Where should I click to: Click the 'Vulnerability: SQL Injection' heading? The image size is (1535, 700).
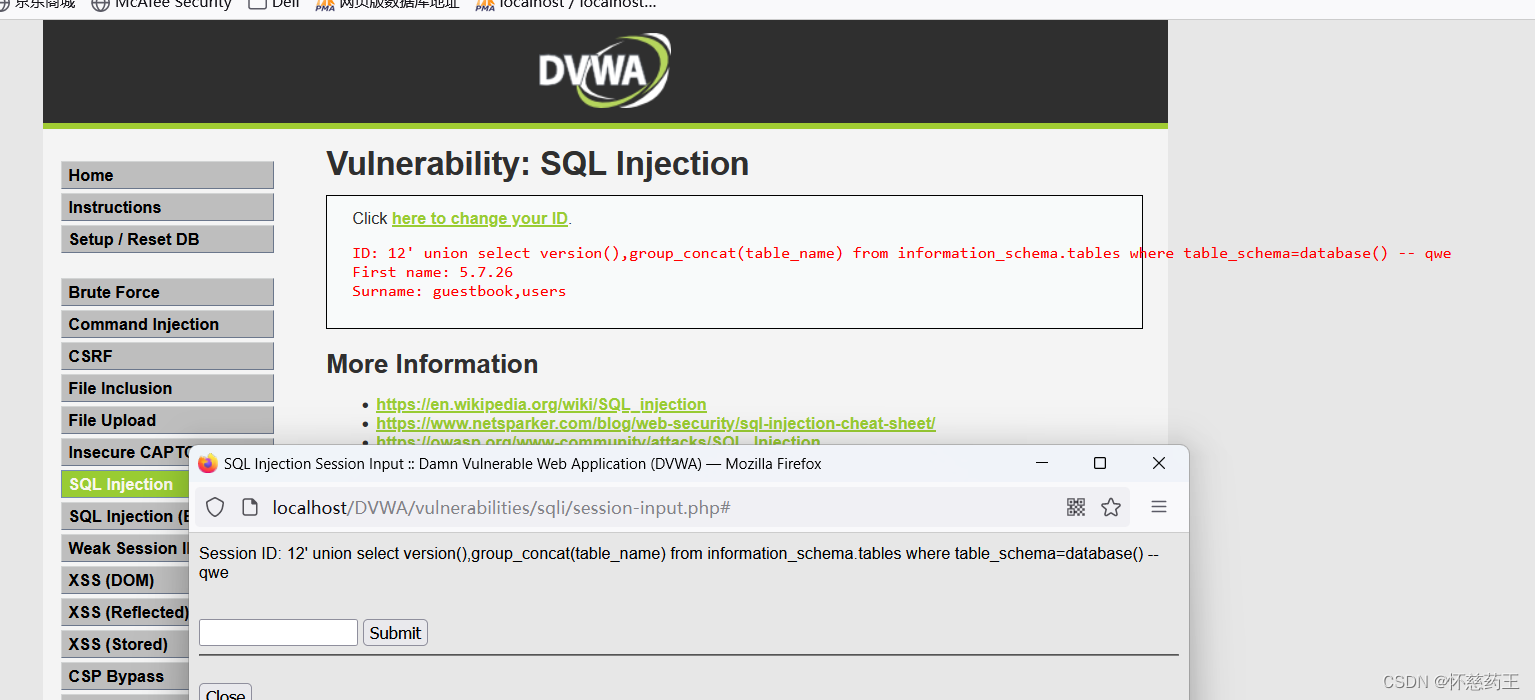pyautogui.click(x=538, y=164)
